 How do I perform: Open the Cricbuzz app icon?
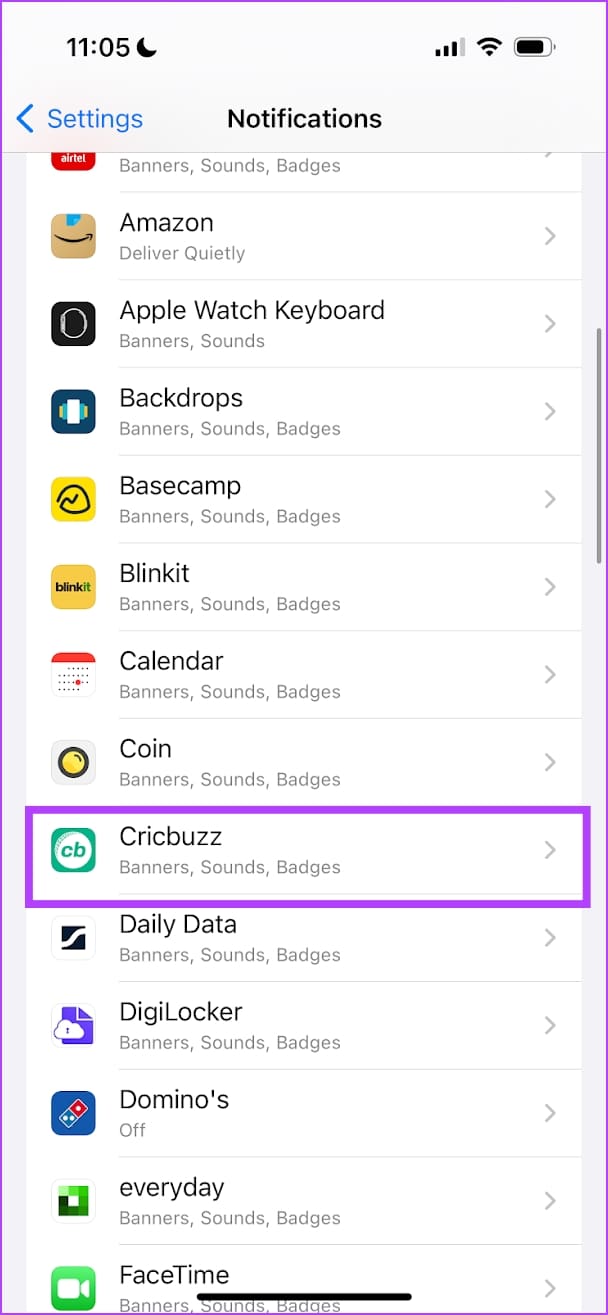(73, 850)
